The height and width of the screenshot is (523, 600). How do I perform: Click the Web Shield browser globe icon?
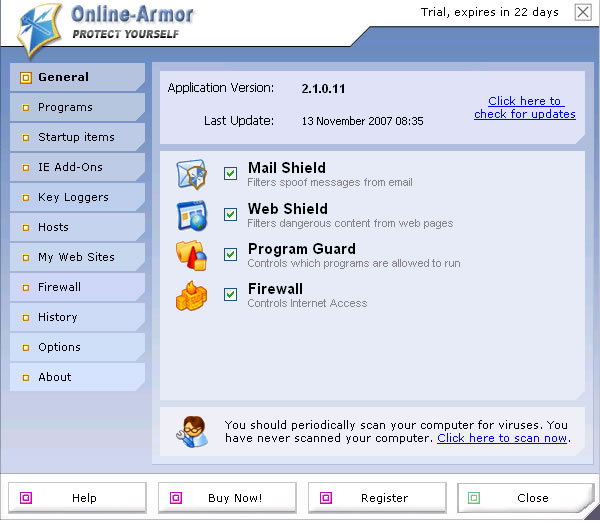click(192, 215)
